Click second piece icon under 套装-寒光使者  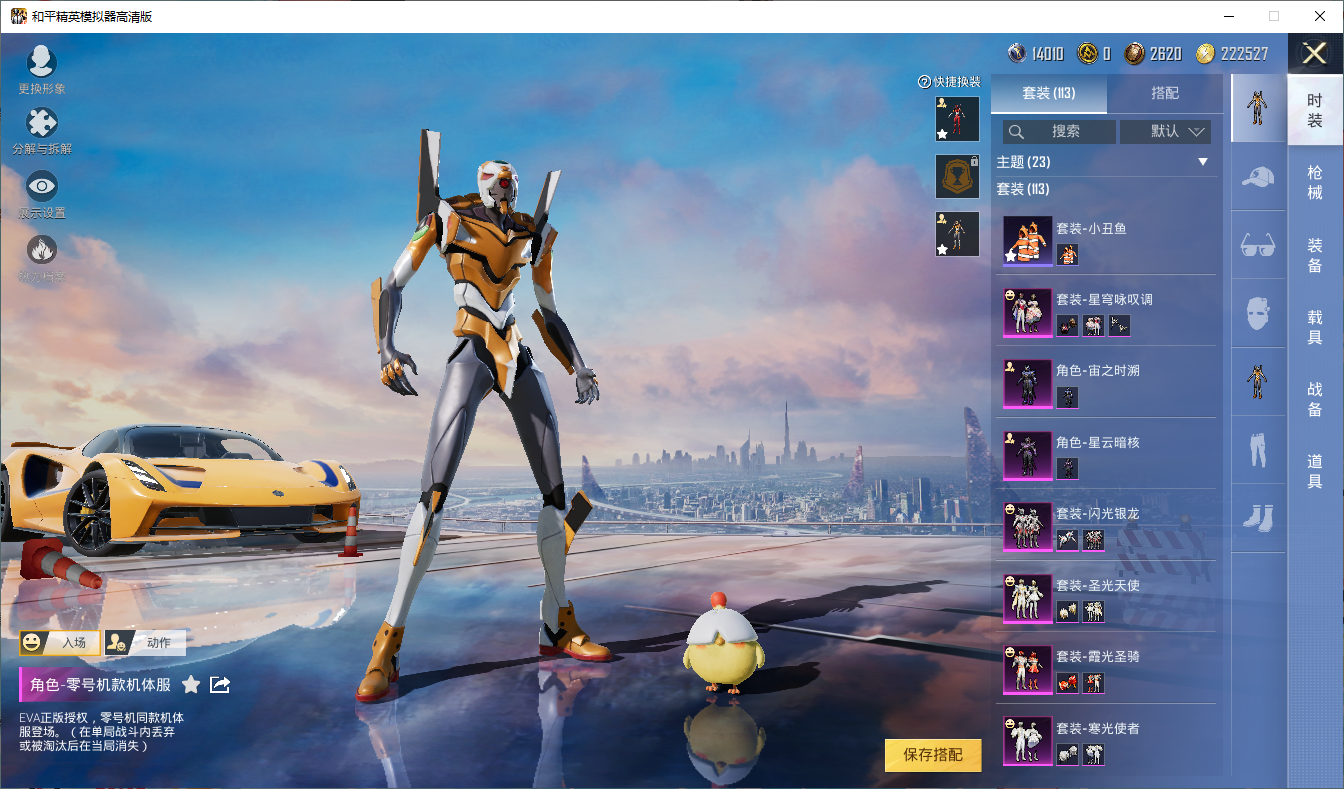pos(1094,755)
